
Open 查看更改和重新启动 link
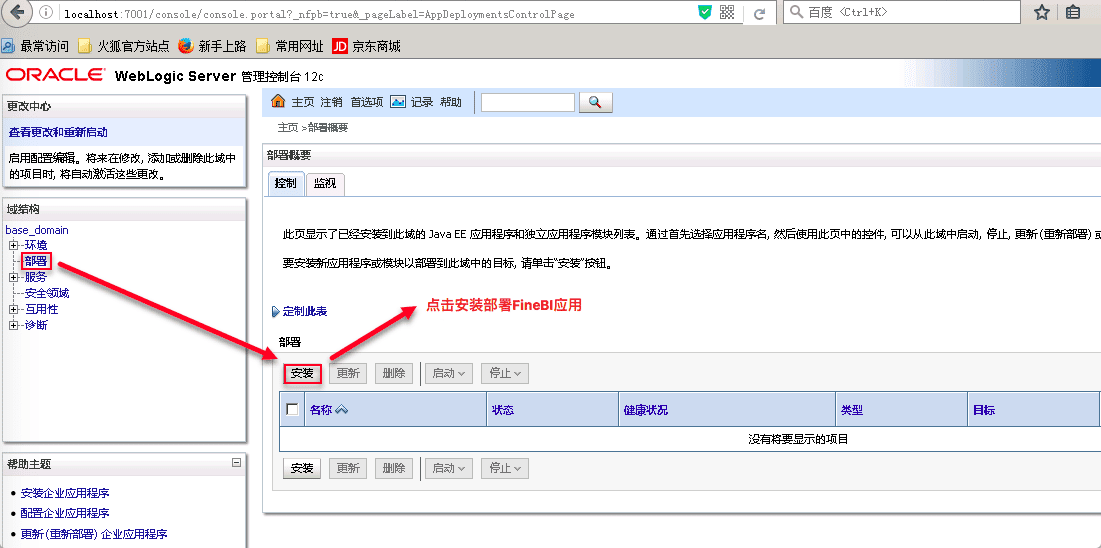point(58,132)
